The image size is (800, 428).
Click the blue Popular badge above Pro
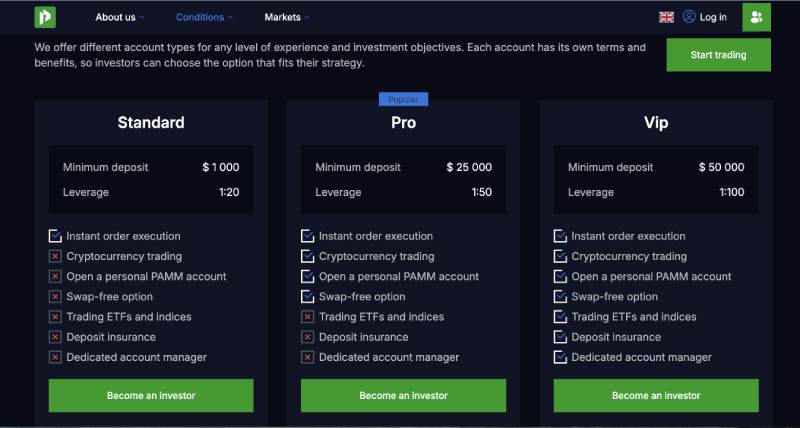pos(403,99)
